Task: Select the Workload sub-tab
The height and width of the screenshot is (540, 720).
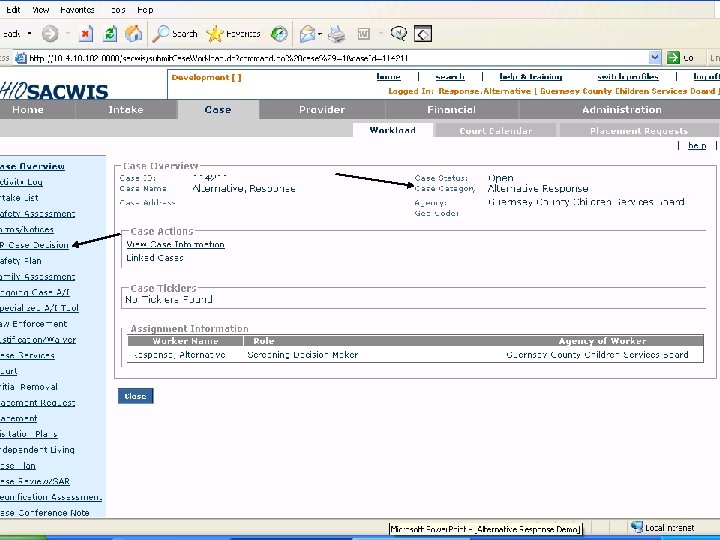Action: pos(393,130)
